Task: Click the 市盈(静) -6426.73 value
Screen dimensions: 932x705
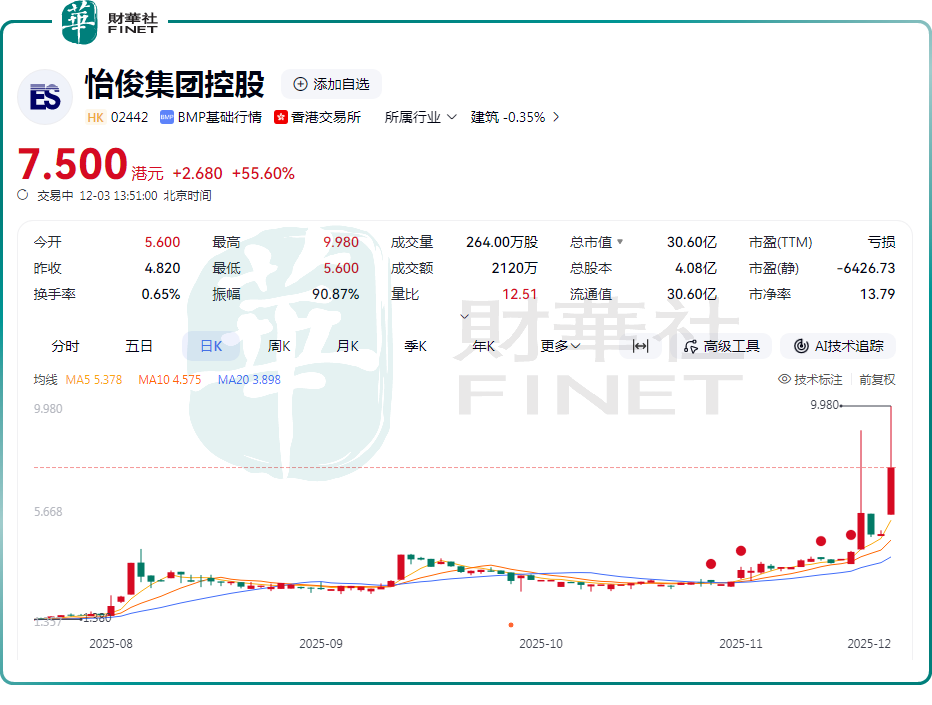Action: (x=865, y=268)
